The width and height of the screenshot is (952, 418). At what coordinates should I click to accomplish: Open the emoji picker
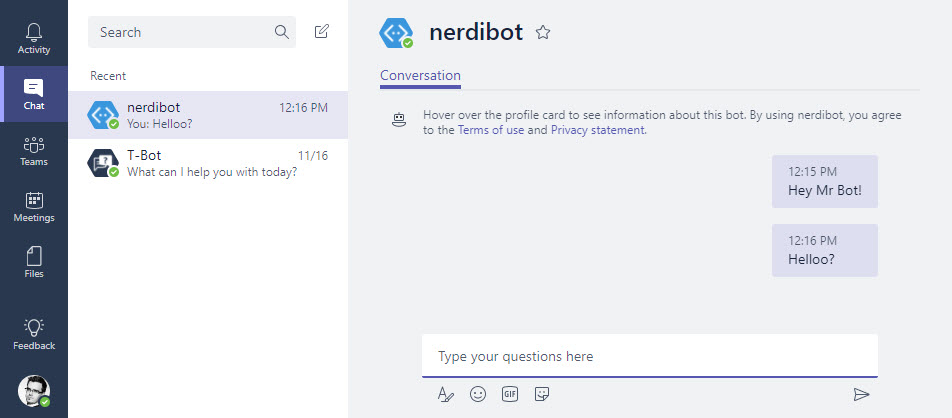point(478,394)
